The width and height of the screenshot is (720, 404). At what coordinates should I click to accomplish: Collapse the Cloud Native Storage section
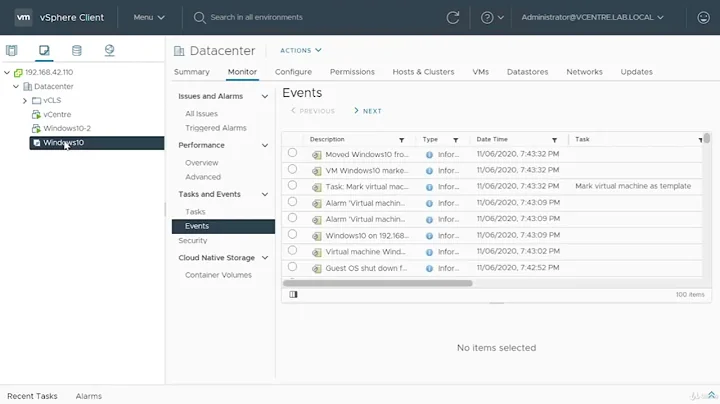coord(265,258)
